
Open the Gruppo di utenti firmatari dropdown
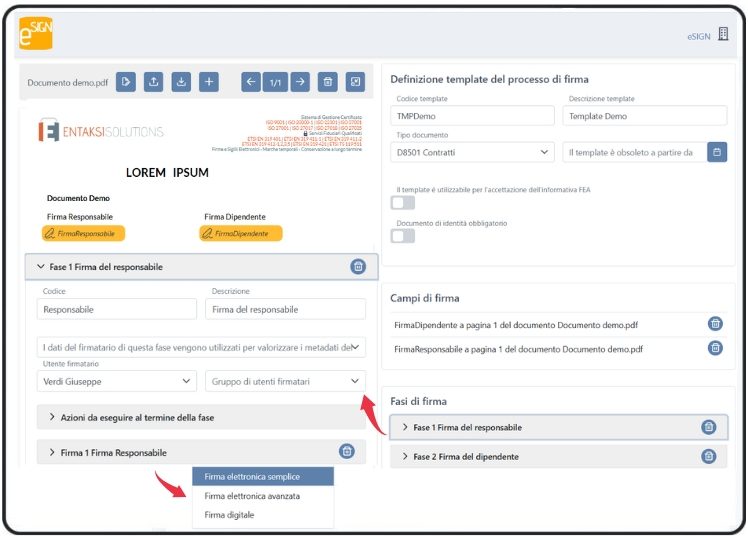(286, 381)
